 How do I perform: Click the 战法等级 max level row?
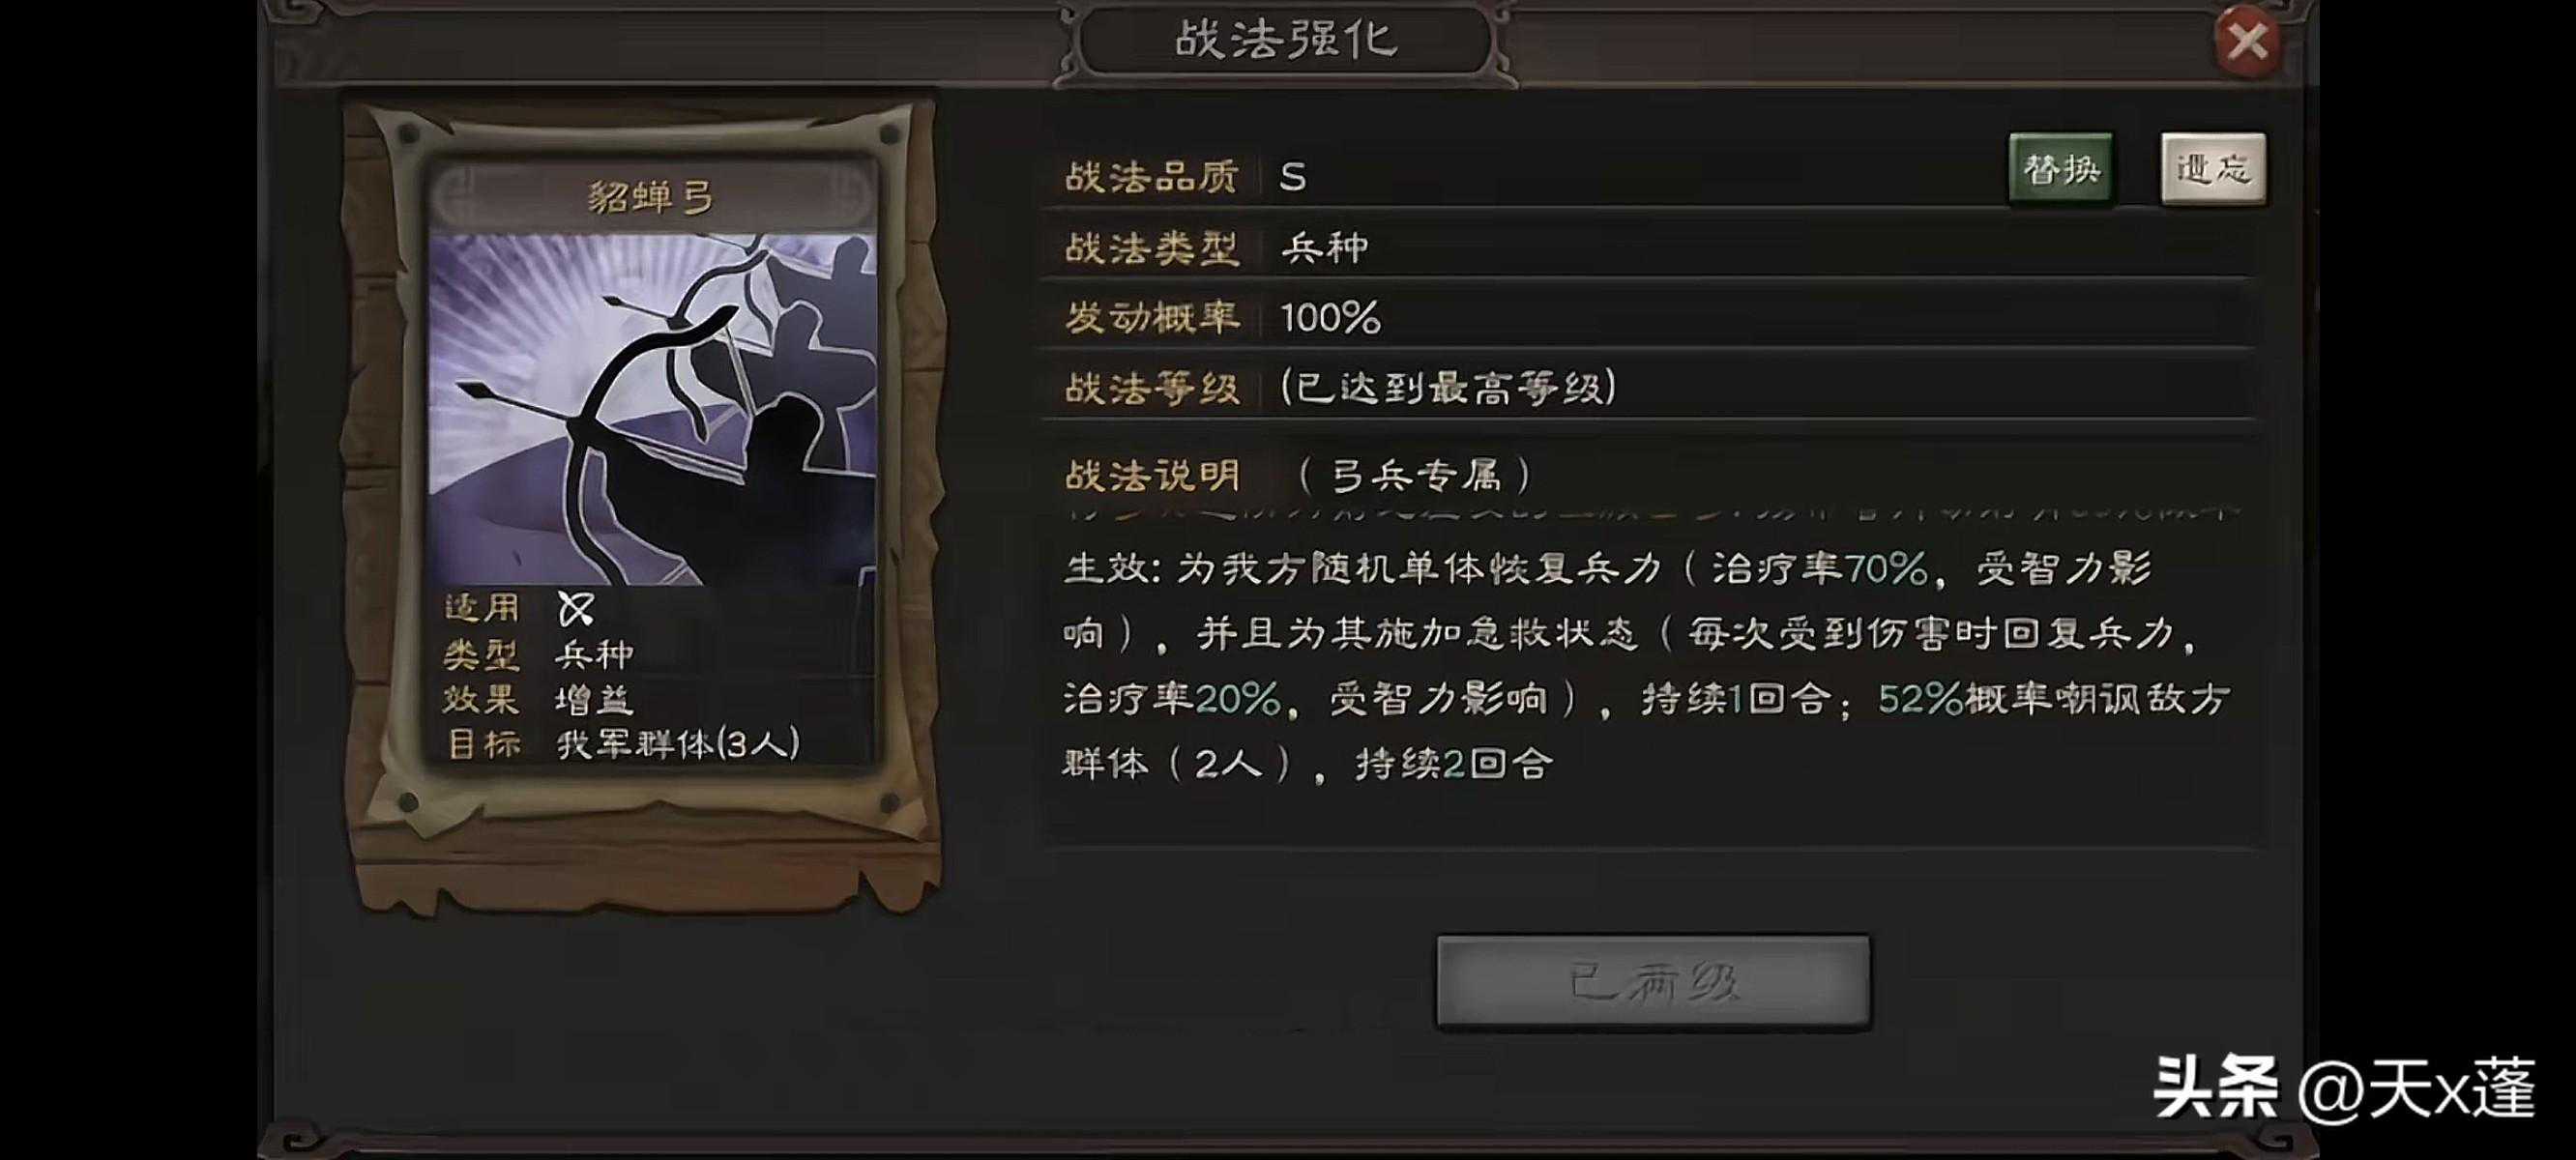[x=1648, y=387]
